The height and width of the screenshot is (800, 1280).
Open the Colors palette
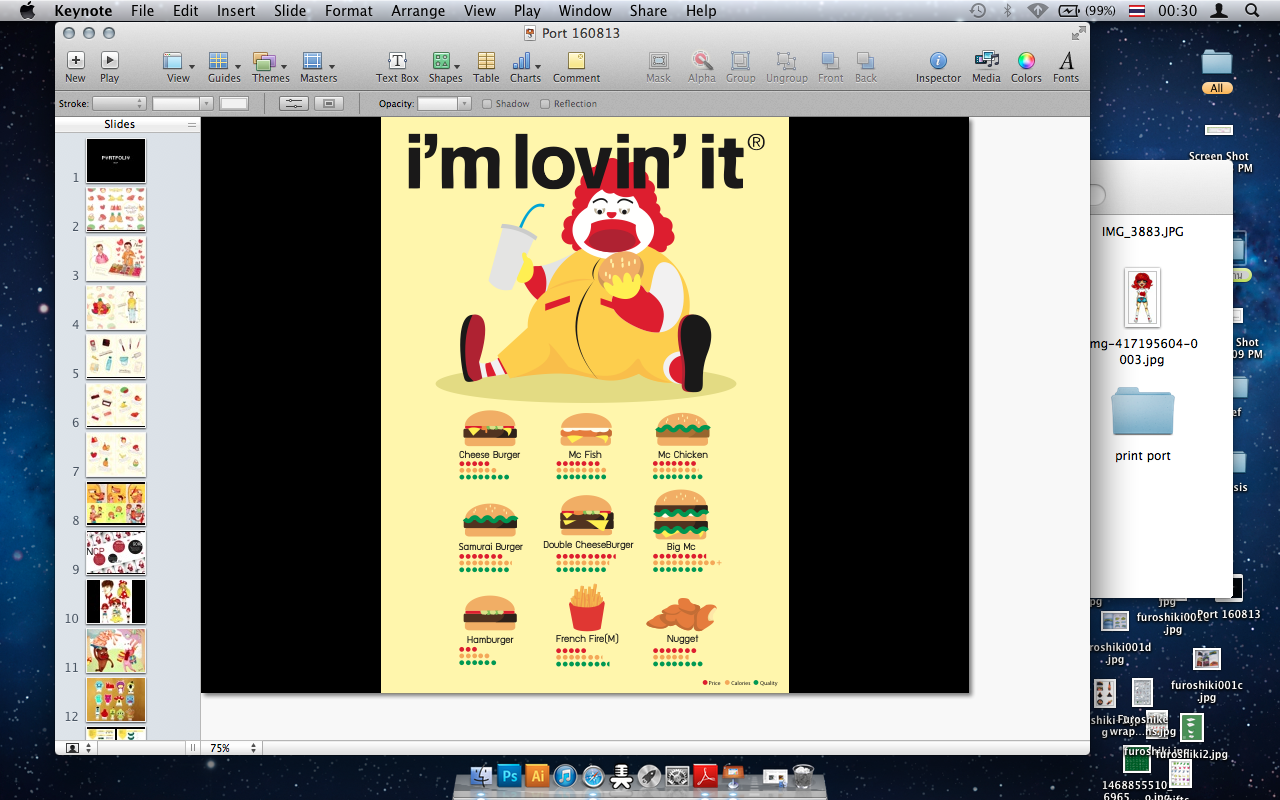click(1026, 67)
